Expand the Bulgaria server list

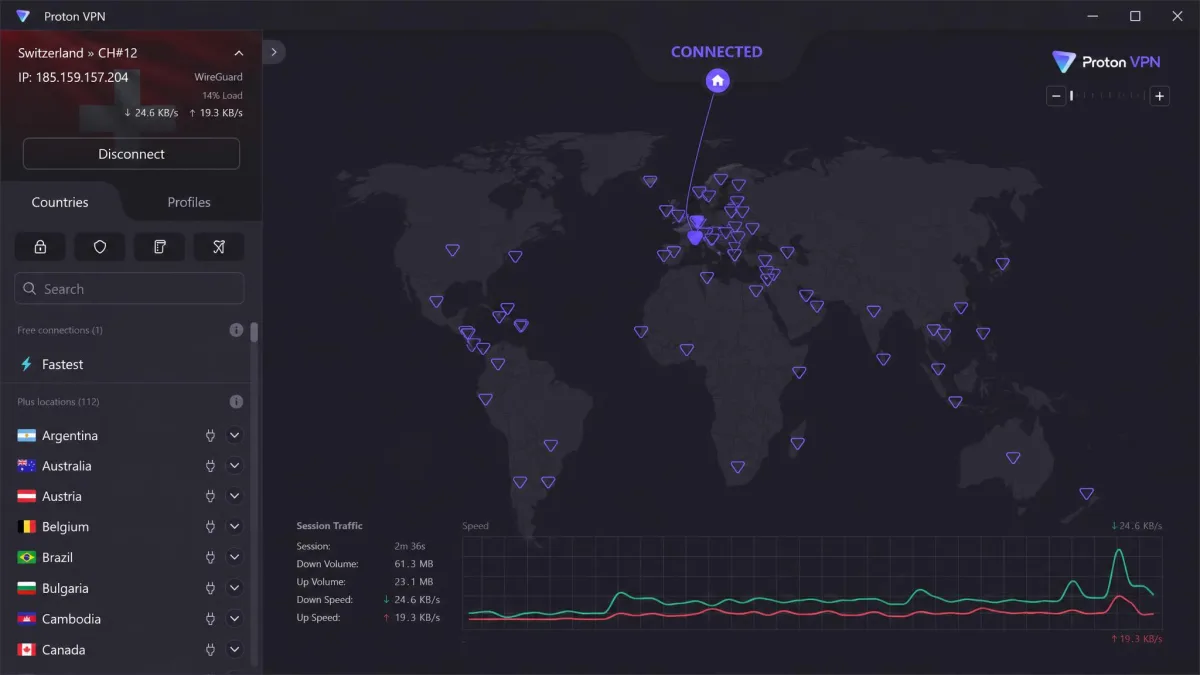point(235,588)
